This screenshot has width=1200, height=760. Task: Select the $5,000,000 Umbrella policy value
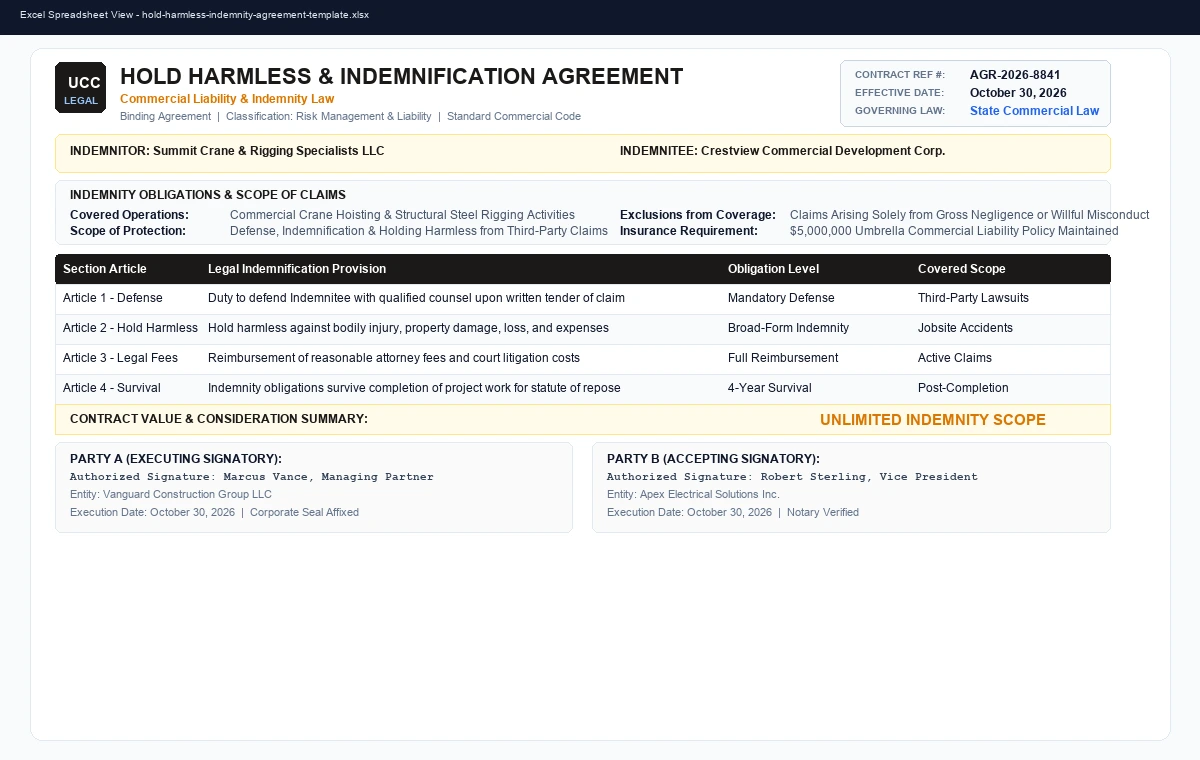954,231
